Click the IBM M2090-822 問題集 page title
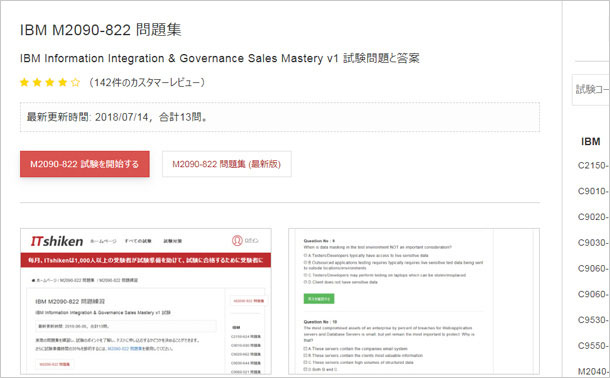Screen dimensions: 610x378 pos(100,30)
